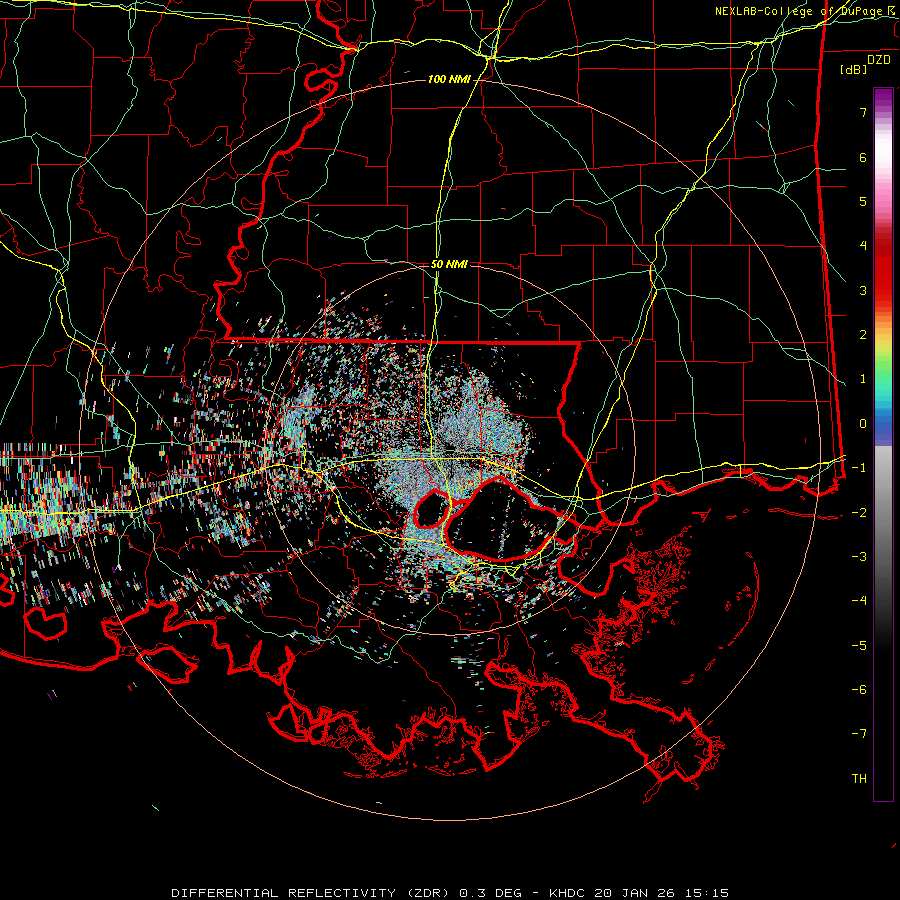900x900 pixels.
Task: Click the 'DIFFERENTIAL REFLECTIVITY (ZDR)' caption at bottom
Action: click(313, 893)
